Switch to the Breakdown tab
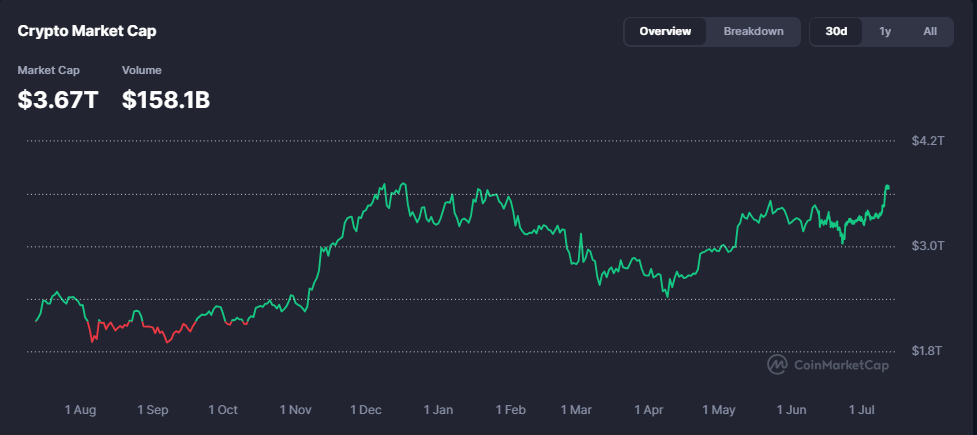Image resolution: width=977 pixels, height=435 pixels. 753,31
